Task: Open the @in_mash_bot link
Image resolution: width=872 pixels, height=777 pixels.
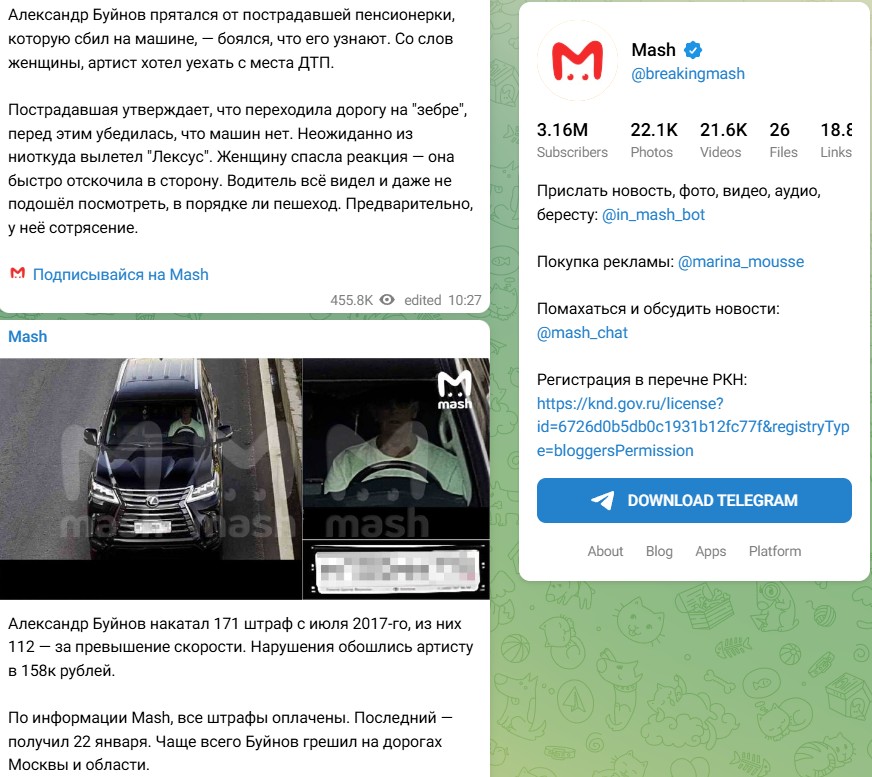Action: tap(653, 215)
